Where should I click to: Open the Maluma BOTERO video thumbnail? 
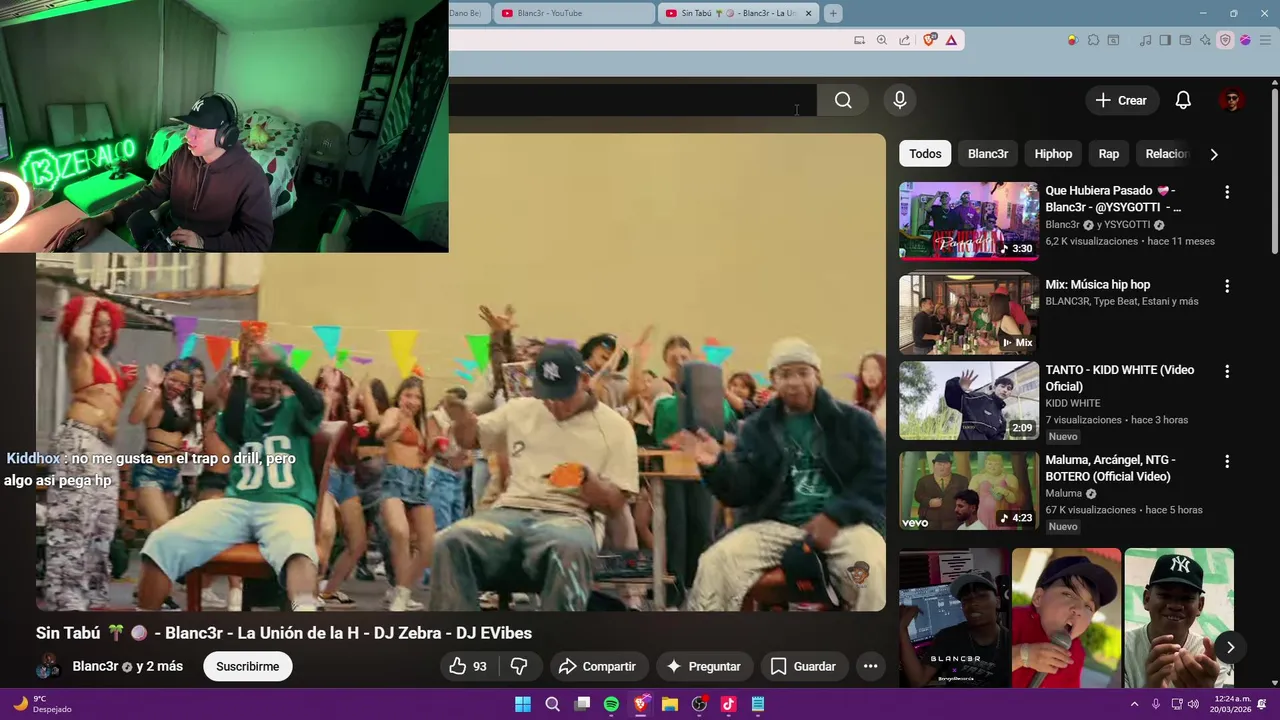[x=969, y=491]
